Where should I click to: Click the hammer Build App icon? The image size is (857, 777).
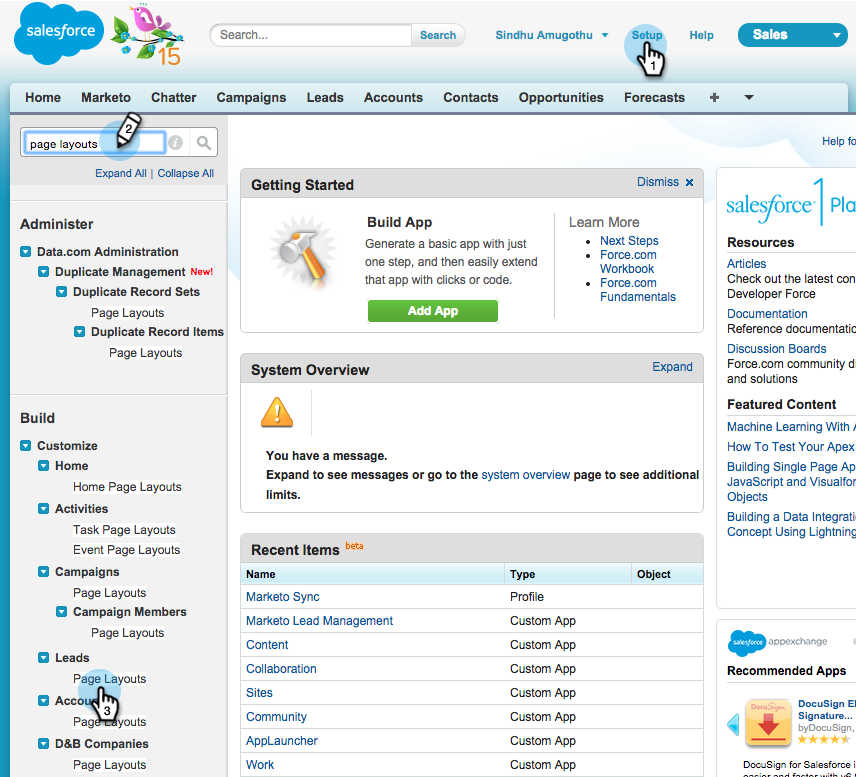click(303, 252)
